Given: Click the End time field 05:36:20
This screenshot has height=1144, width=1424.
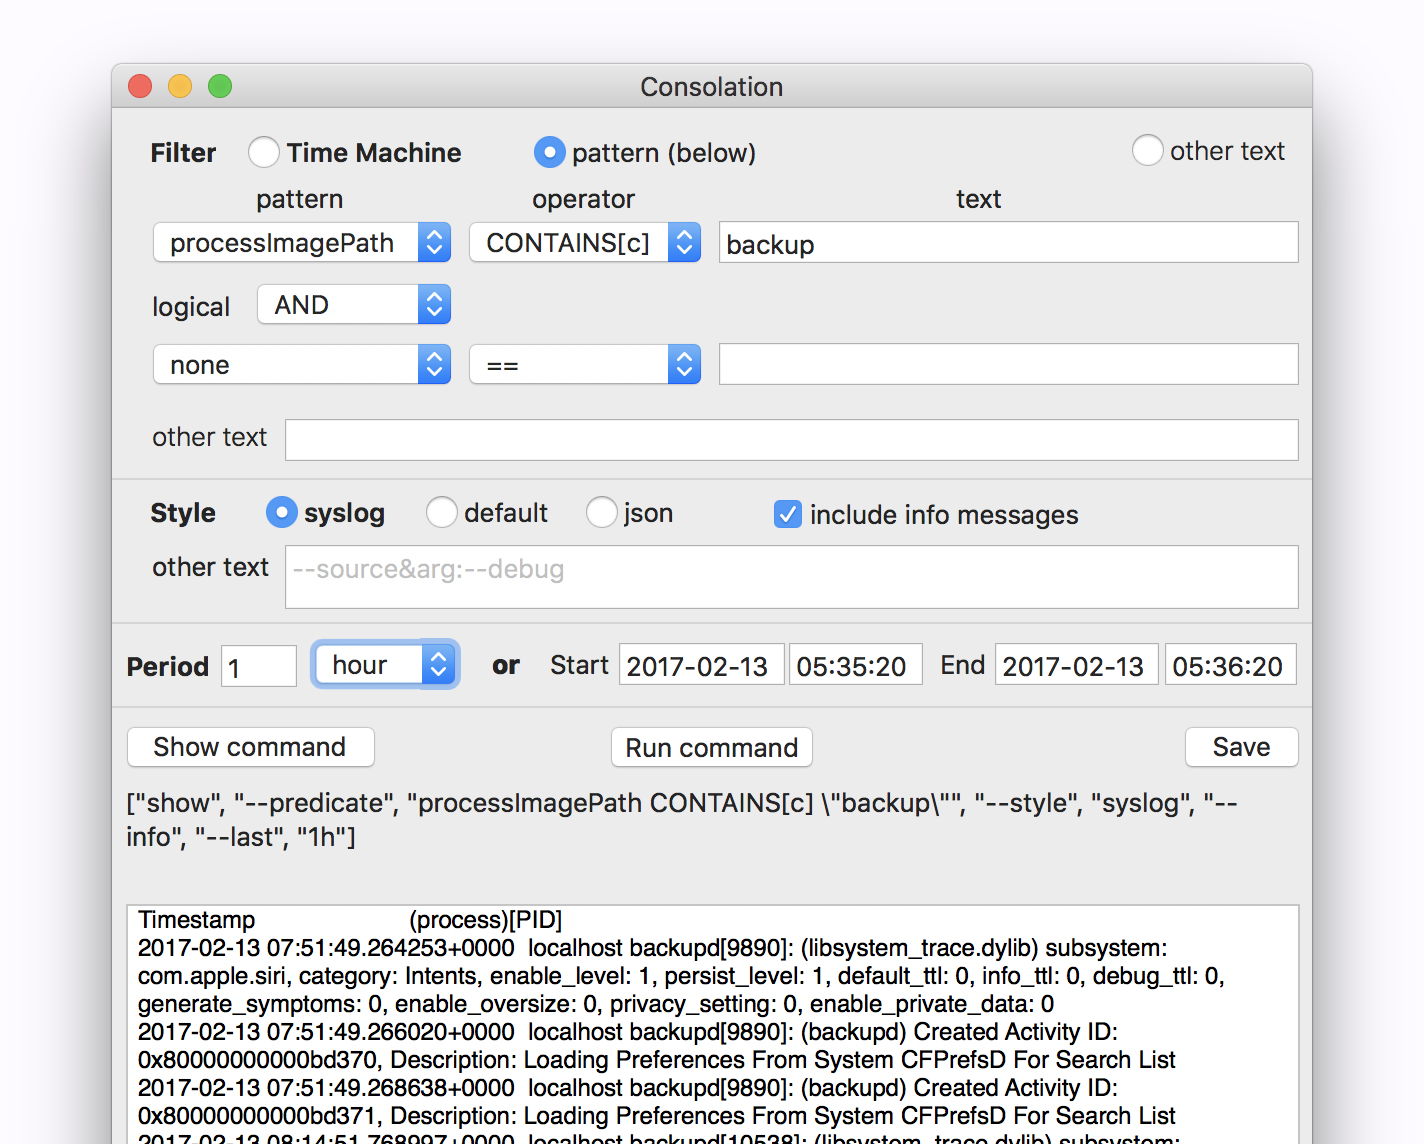Looking at the screenshot, I should [x=1230, y=664].
